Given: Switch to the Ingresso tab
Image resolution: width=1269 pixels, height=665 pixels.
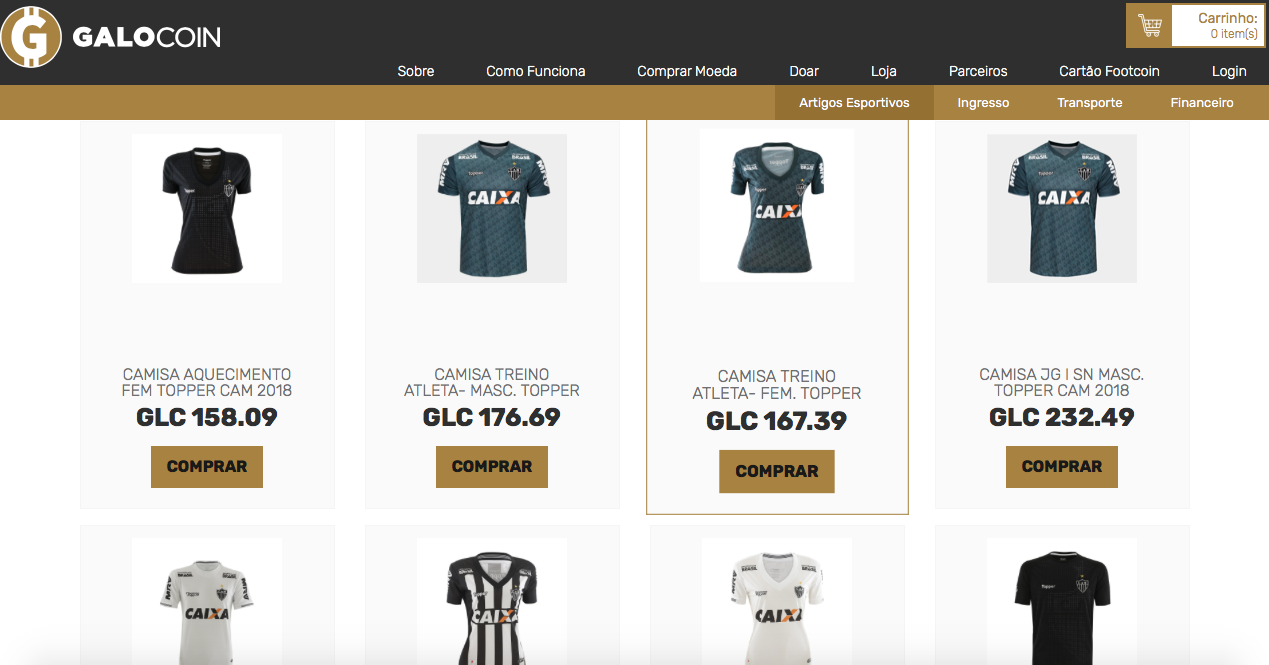Looking at the screenshot, I should [983, 103].
